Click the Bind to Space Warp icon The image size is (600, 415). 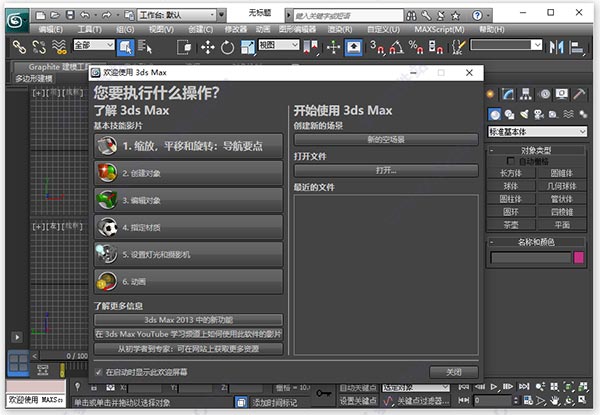(59, 47)
